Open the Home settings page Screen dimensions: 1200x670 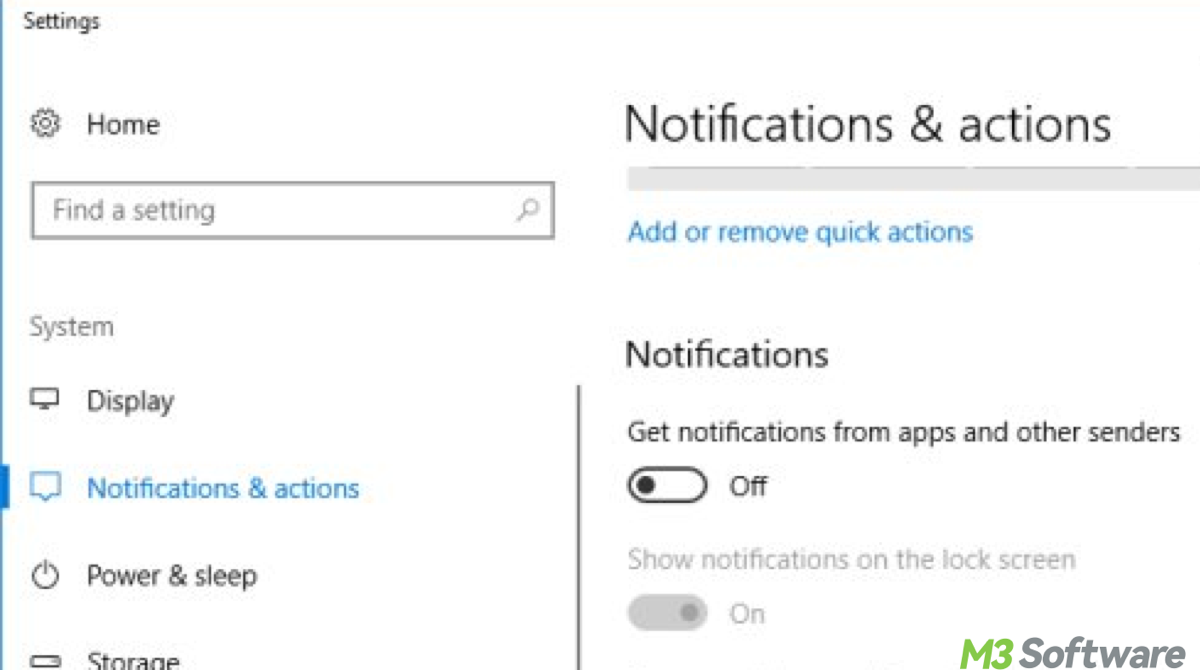(x=123, y=125)
